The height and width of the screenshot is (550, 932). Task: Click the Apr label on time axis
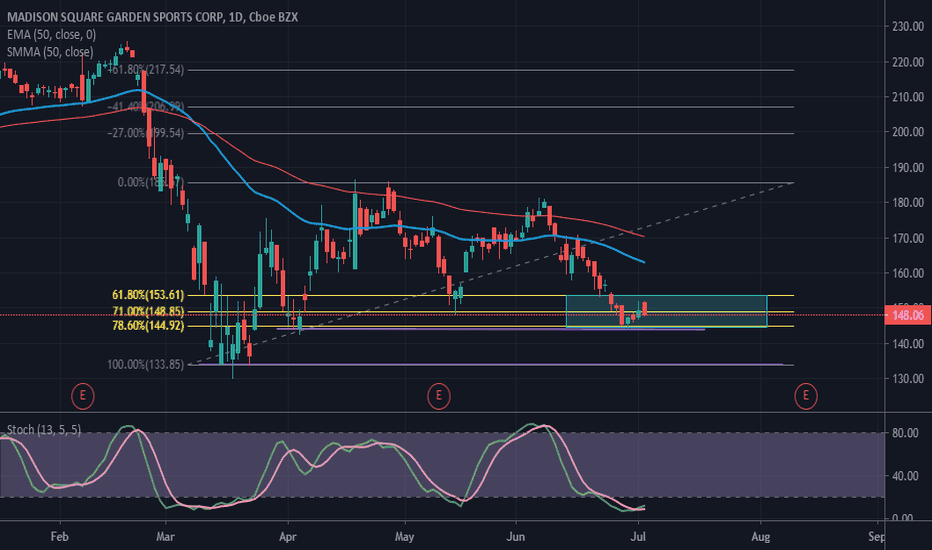click(x=288, y=536)
